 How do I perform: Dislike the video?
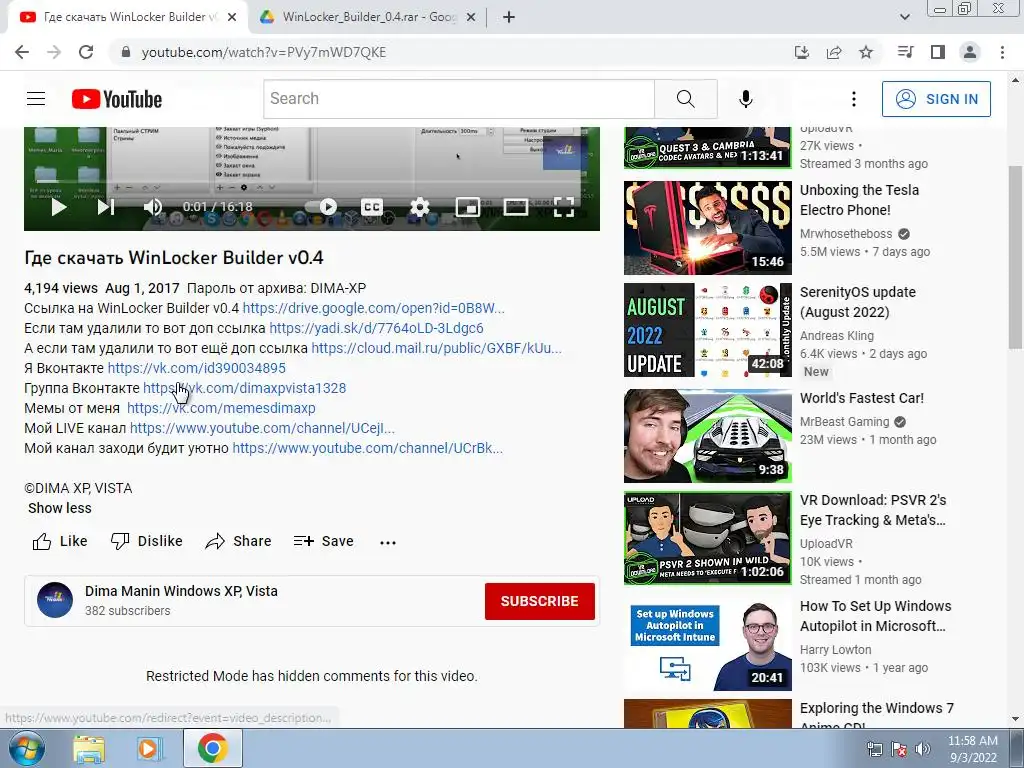pos(146,541)
